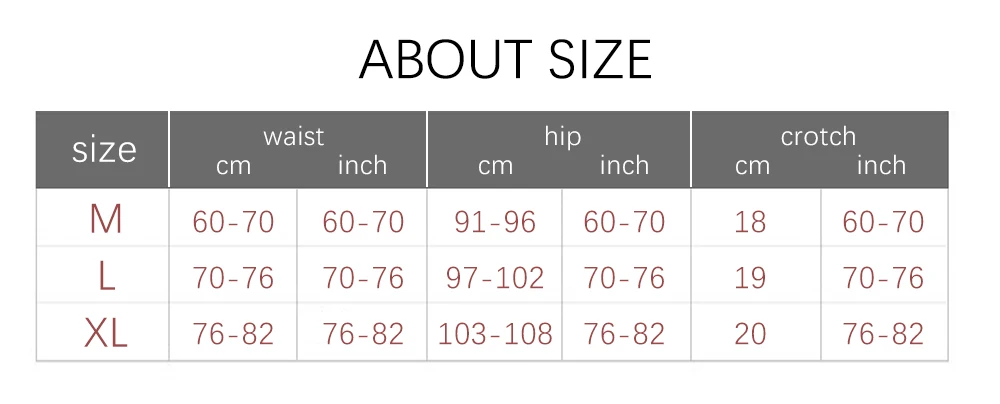Image resolution: width=1000 pixels, height=404 pixels.
Task: Click the inch label under waist
Action: click(x=362, y=165)
